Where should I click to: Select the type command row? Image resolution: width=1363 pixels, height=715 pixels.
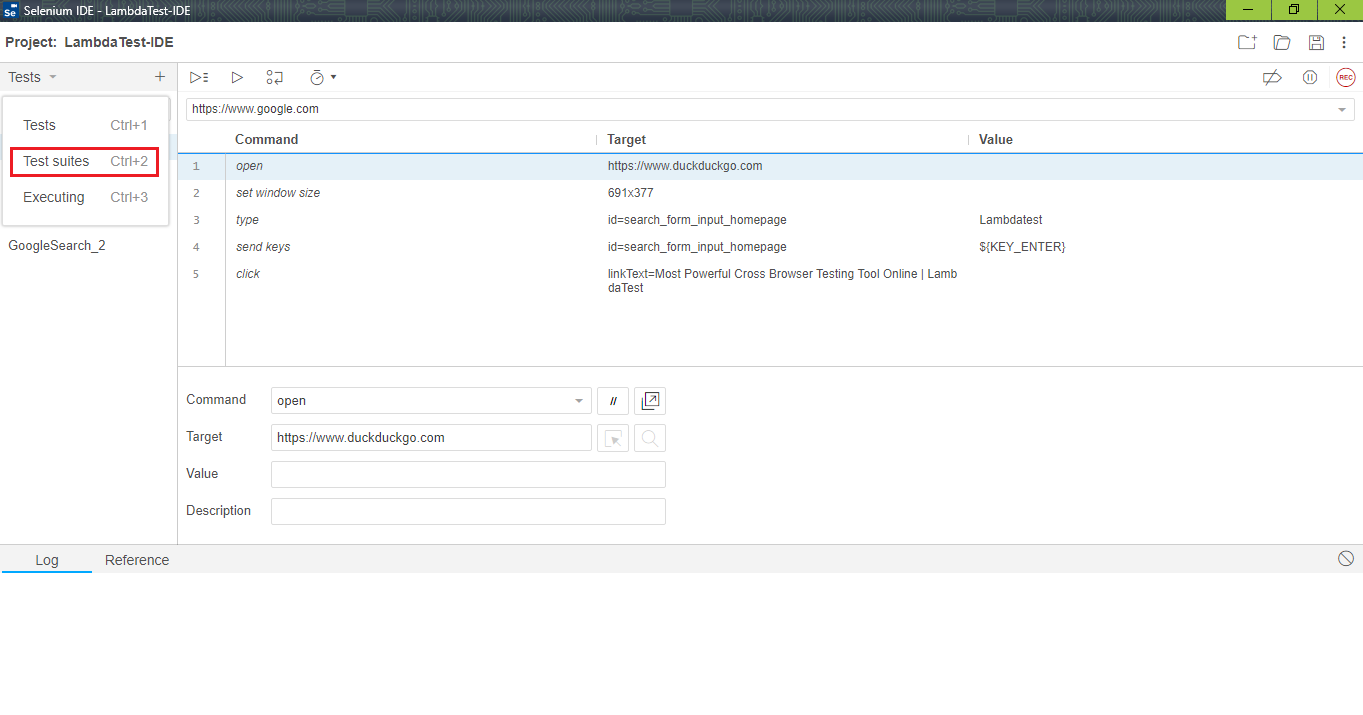coord(770,220)
